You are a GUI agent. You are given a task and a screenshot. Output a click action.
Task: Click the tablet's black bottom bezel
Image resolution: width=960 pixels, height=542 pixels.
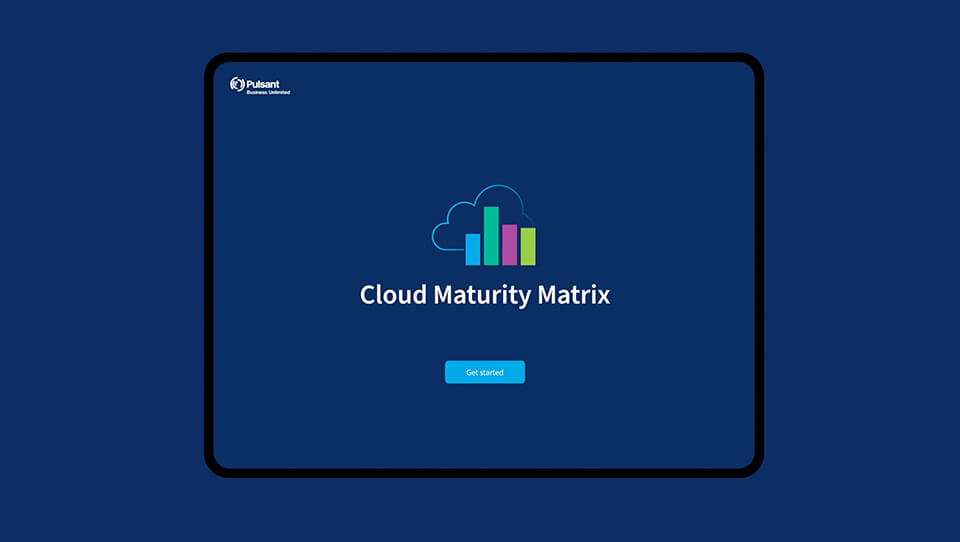[x=484, y=473]
